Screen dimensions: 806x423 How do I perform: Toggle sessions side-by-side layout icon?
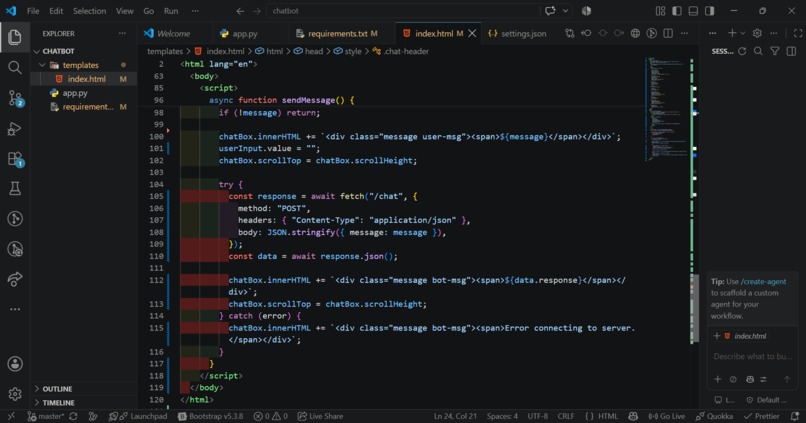(x=791, y=51)
